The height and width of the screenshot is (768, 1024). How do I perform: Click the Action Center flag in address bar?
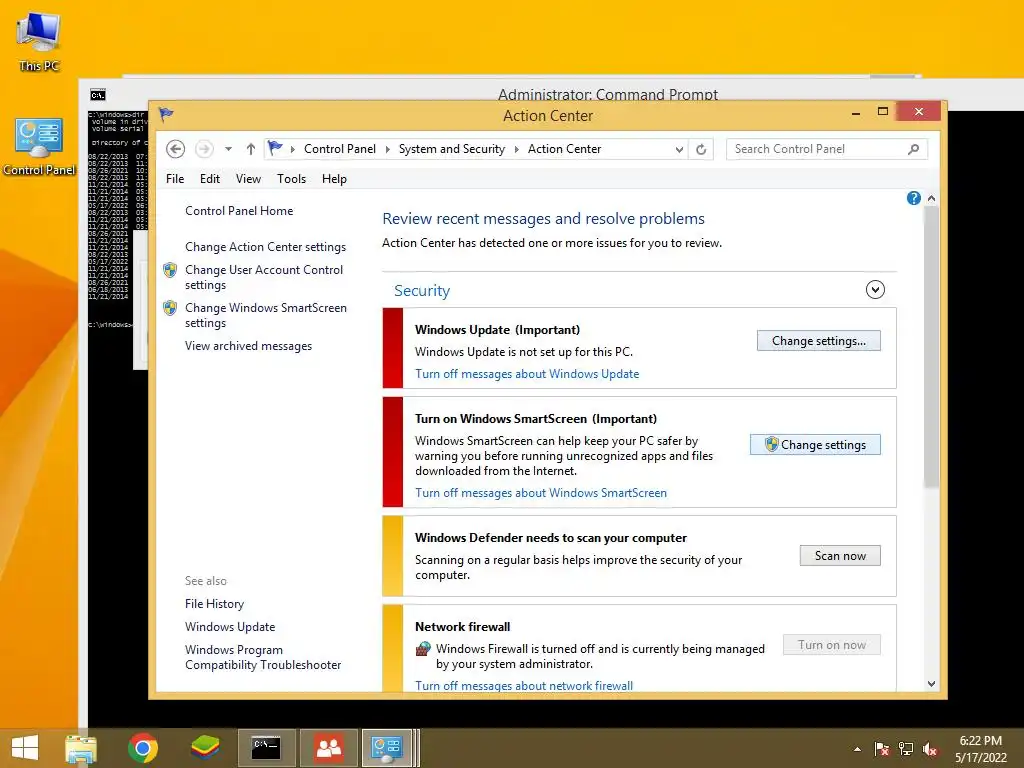point(276,148)
